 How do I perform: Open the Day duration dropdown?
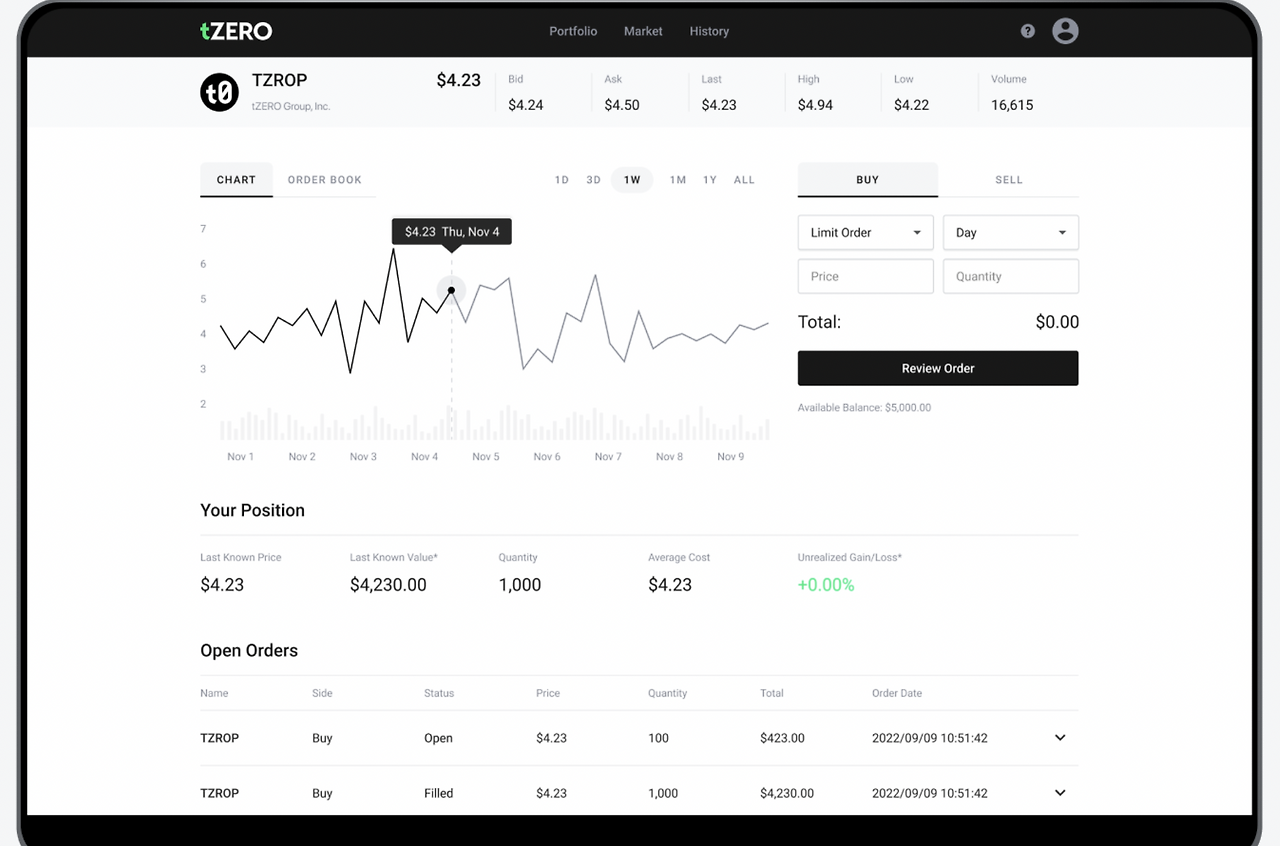[1011, 233]
